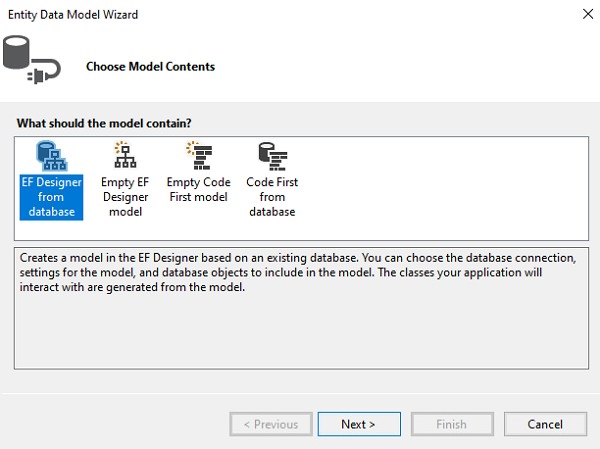
Task: Click the greyed-out Finish button
Action: coord(452,424)
